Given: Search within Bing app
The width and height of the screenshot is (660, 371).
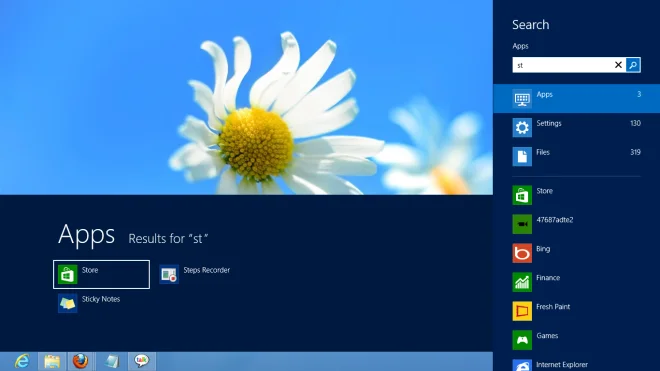Looking at the screenshot, I should tap(576, 253).
